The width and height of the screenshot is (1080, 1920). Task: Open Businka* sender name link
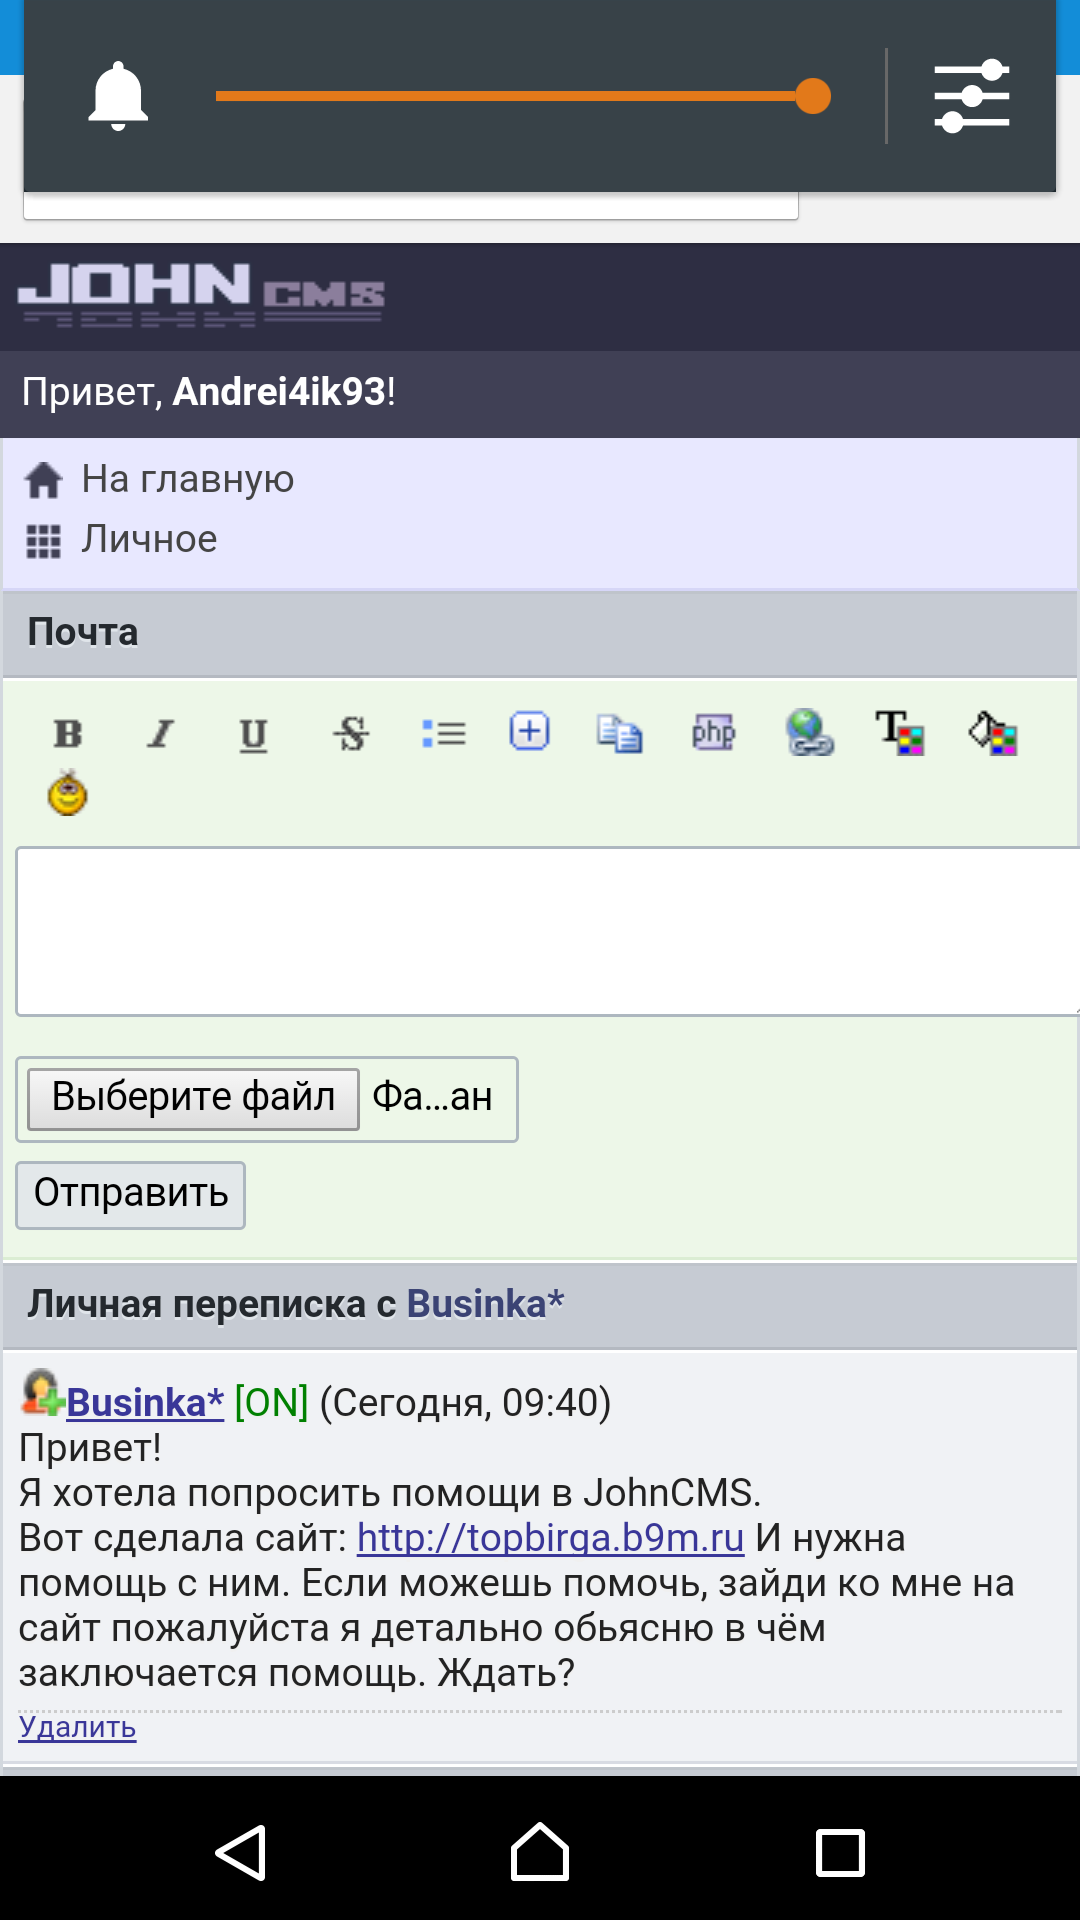click(145, 1403)
